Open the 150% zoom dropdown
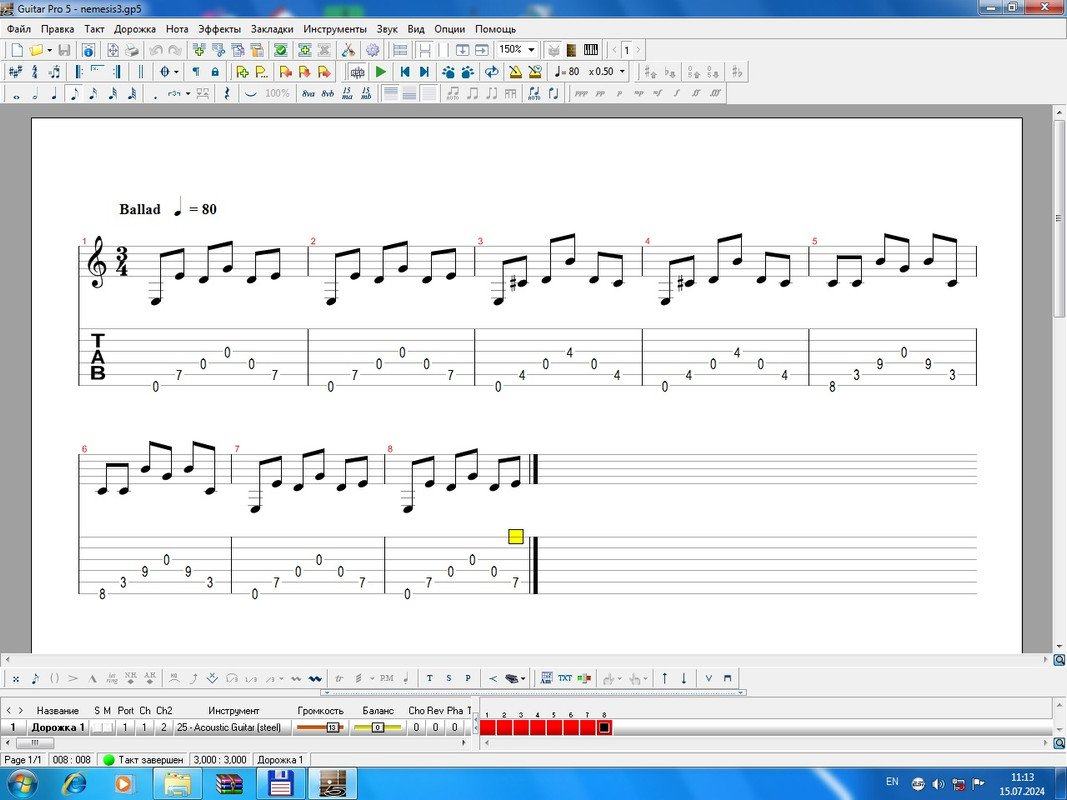The image size is (1067, 800). pos(531,50)
